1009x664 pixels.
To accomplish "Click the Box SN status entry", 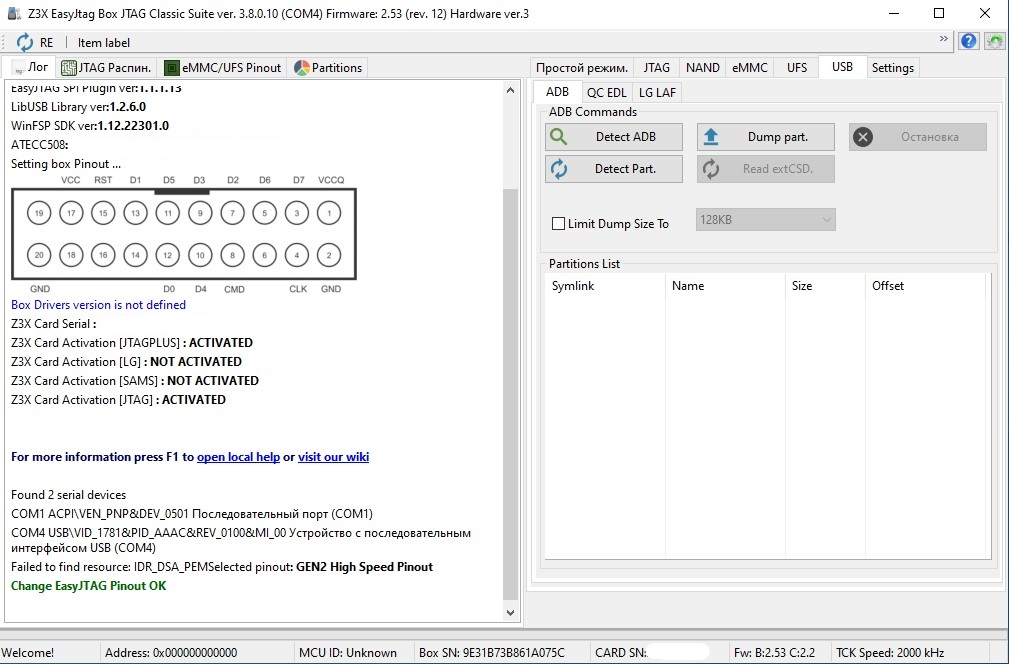I will point(492,652).
